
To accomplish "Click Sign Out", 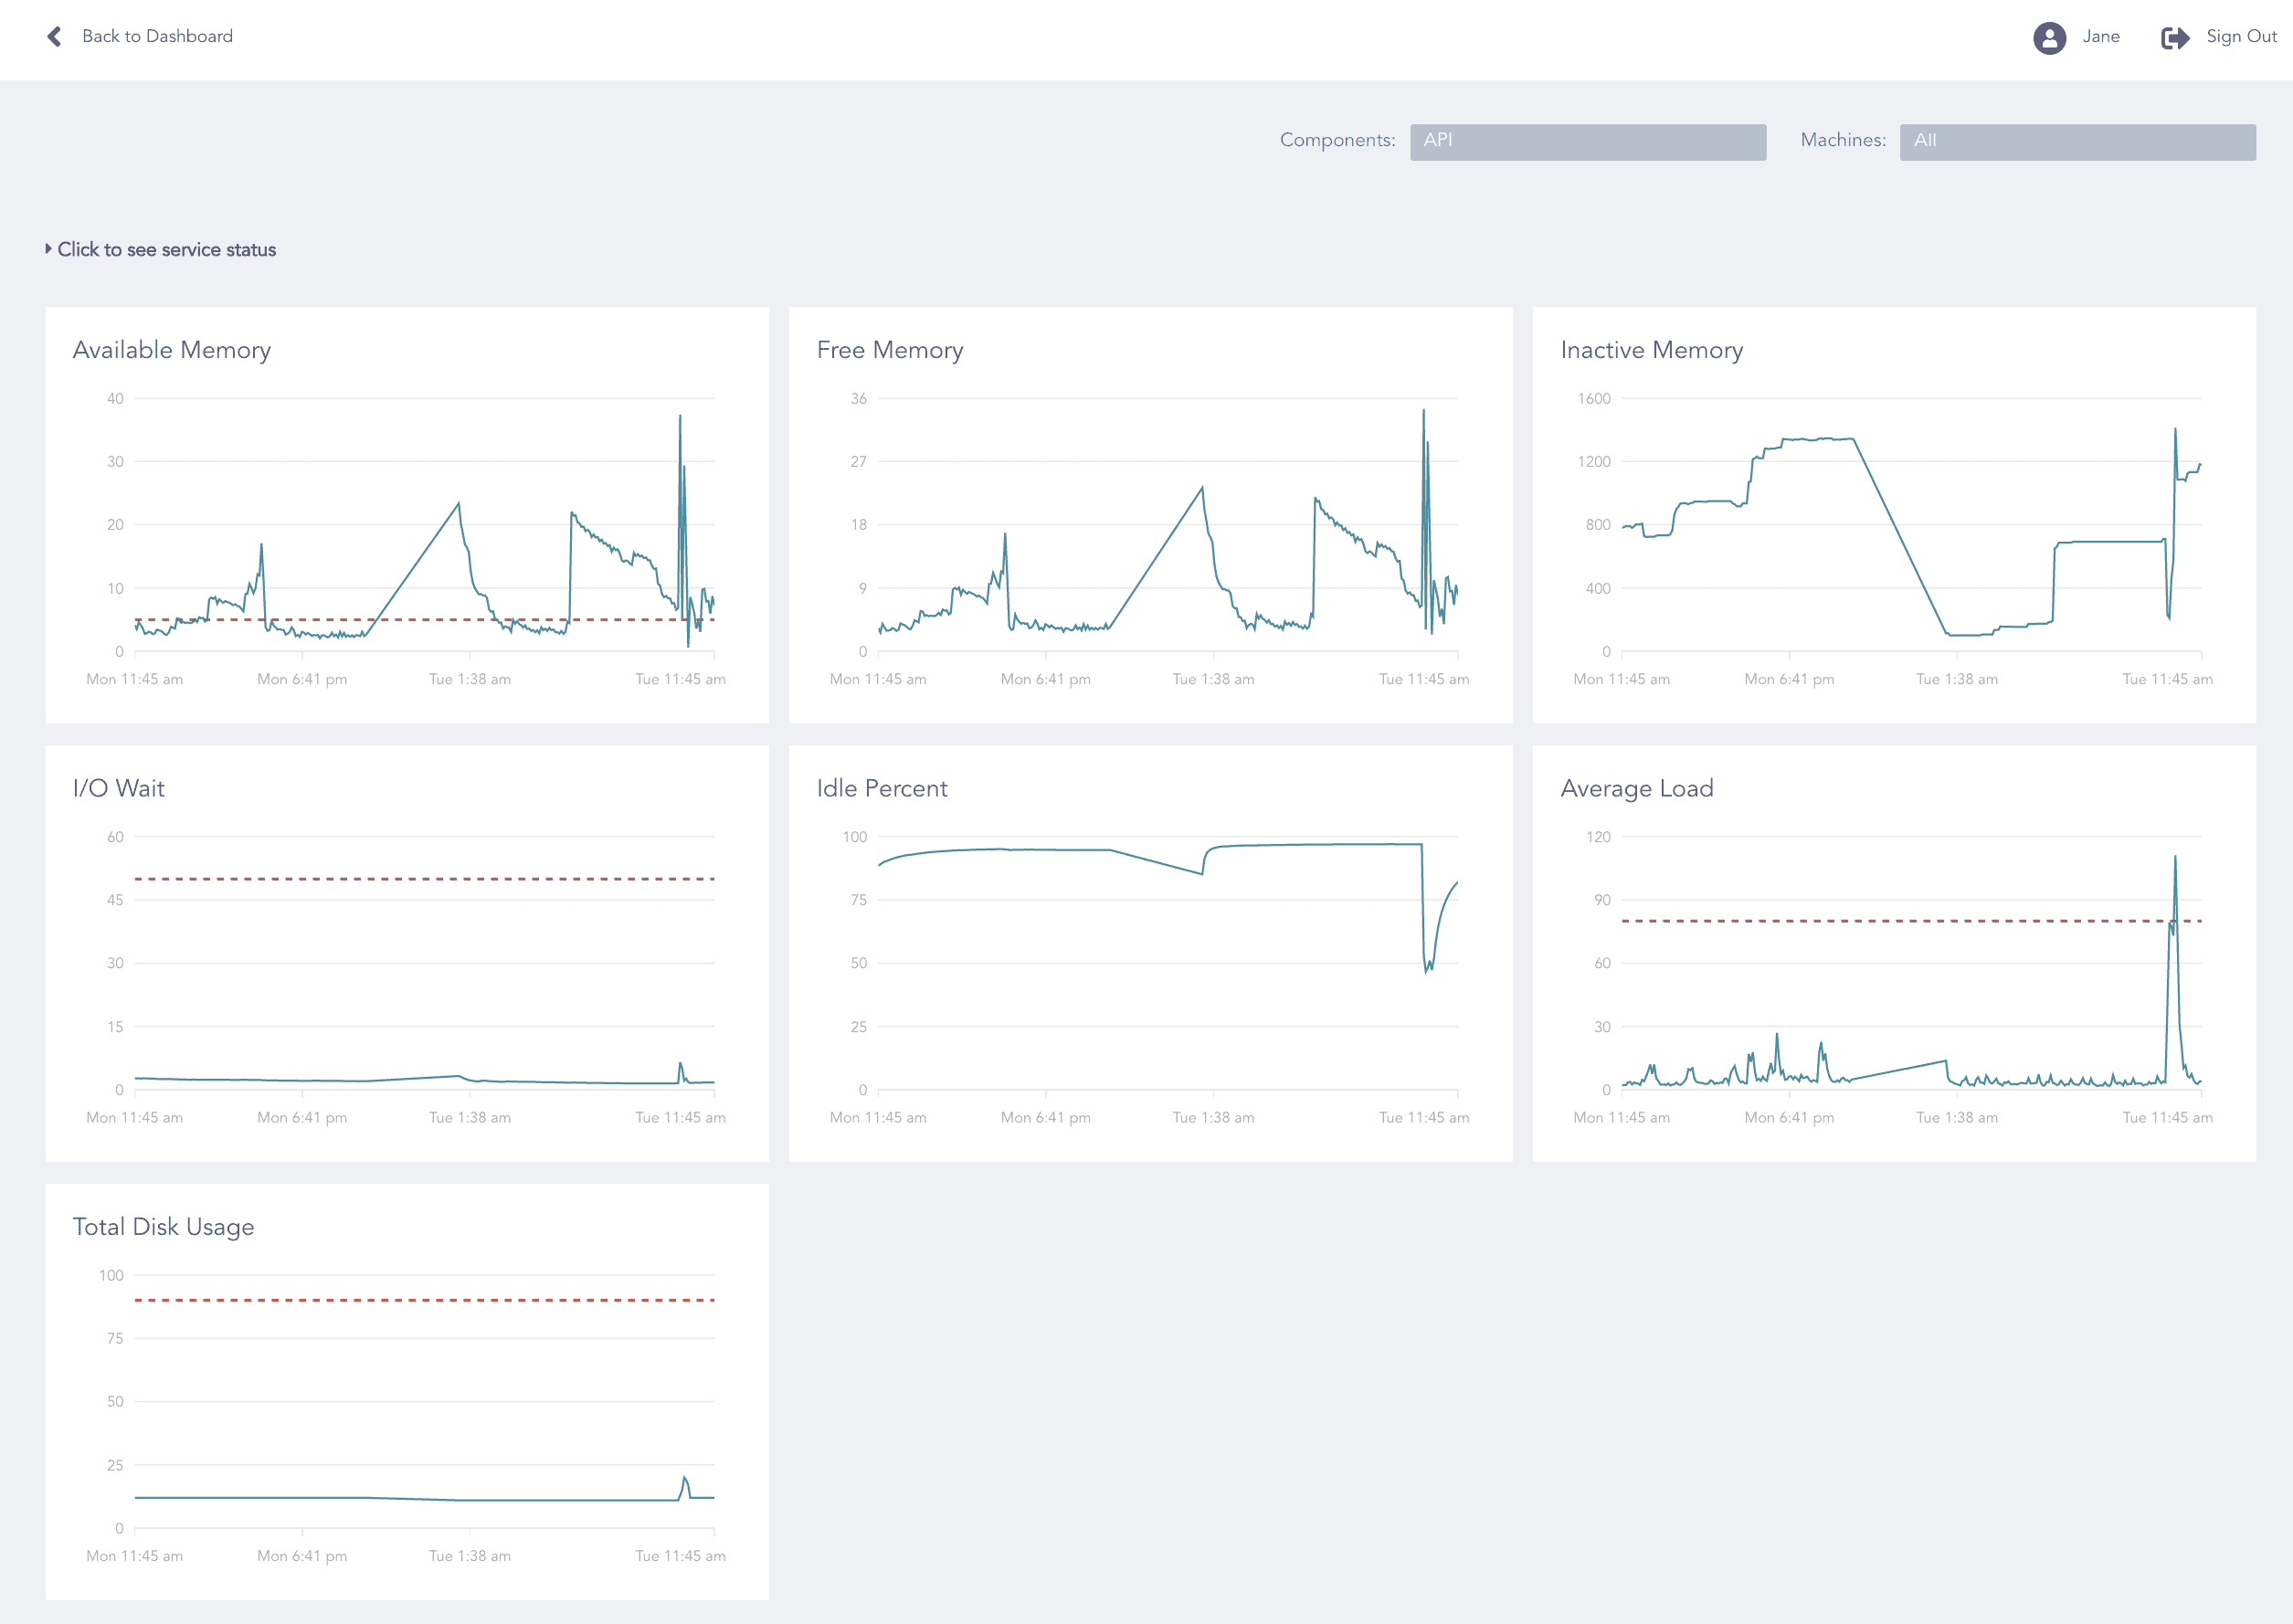I will pyautogui.click(x=2241, y=36).
